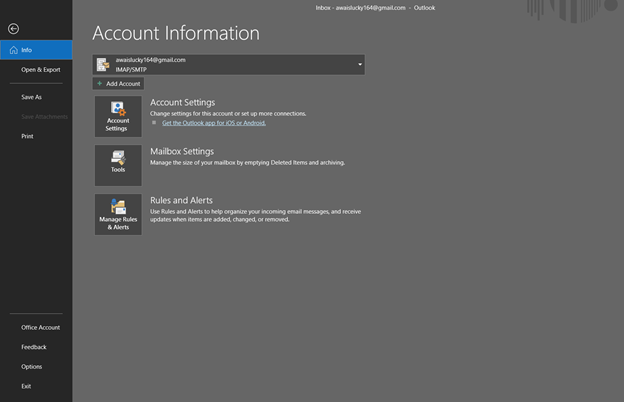The height and width of the screenshot is (402, 624).
Task: Click 'Manage the size of your mailbox' description
Action: coord(247,163)
